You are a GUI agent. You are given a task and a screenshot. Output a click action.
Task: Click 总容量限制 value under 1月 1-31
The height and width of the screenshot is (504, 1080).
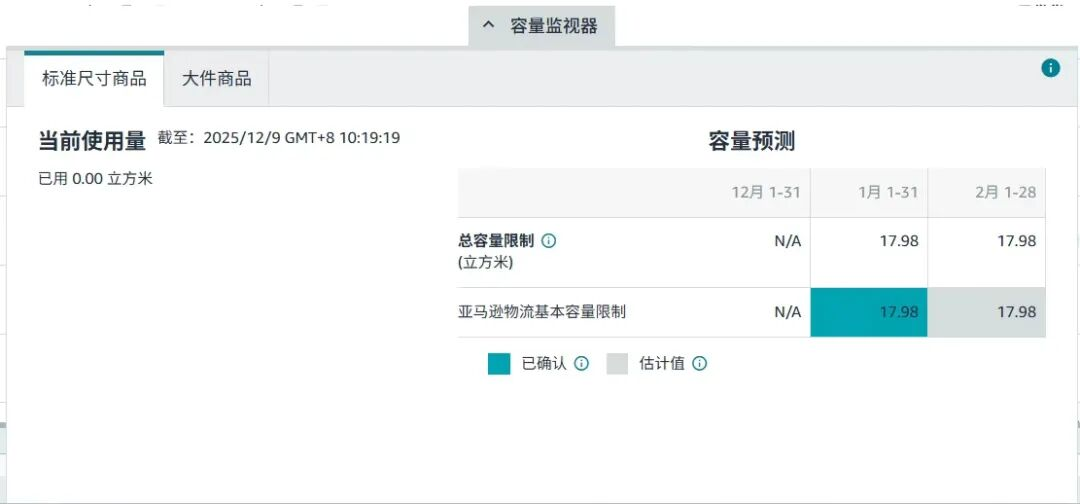(898, 241)
